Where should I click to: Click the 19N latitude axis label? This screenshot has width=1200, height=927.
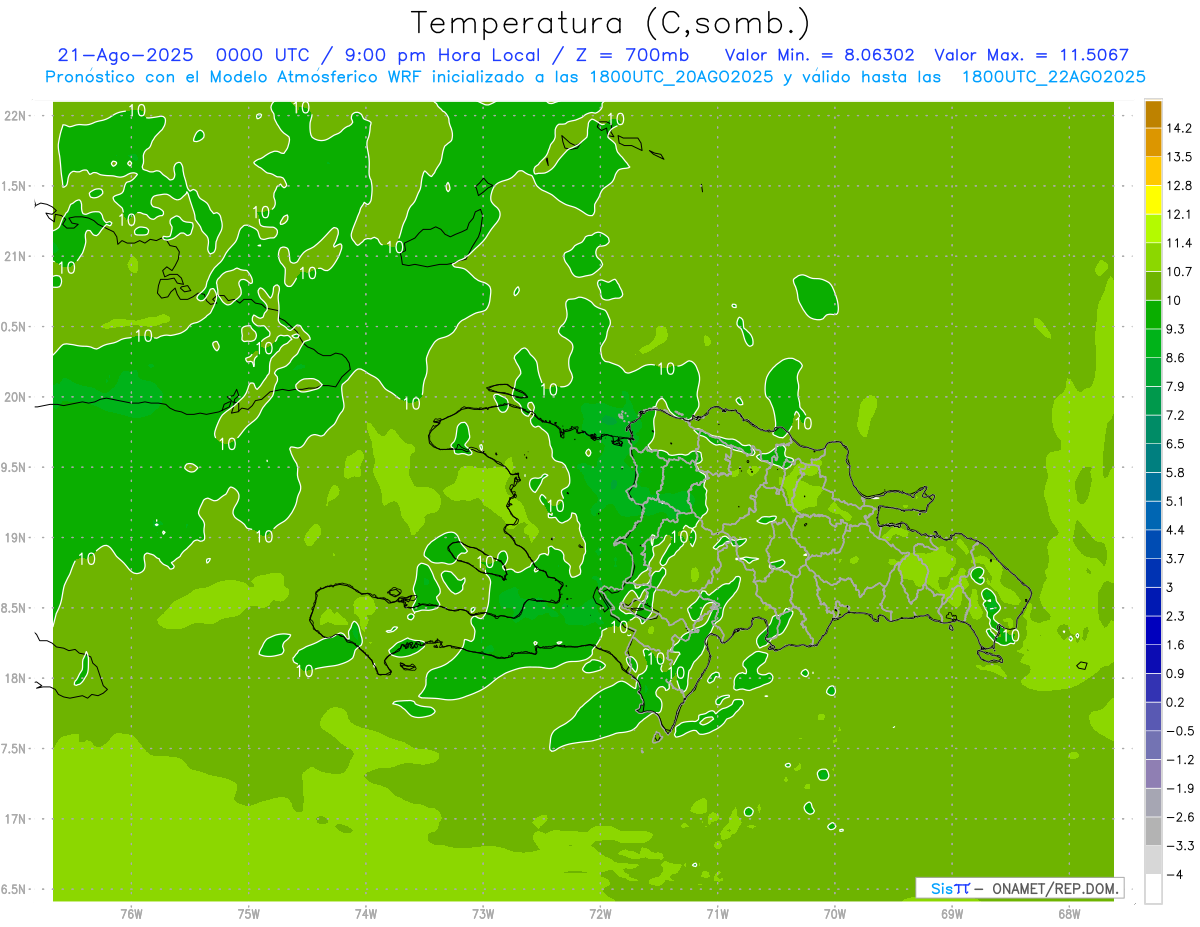point(15,537)
